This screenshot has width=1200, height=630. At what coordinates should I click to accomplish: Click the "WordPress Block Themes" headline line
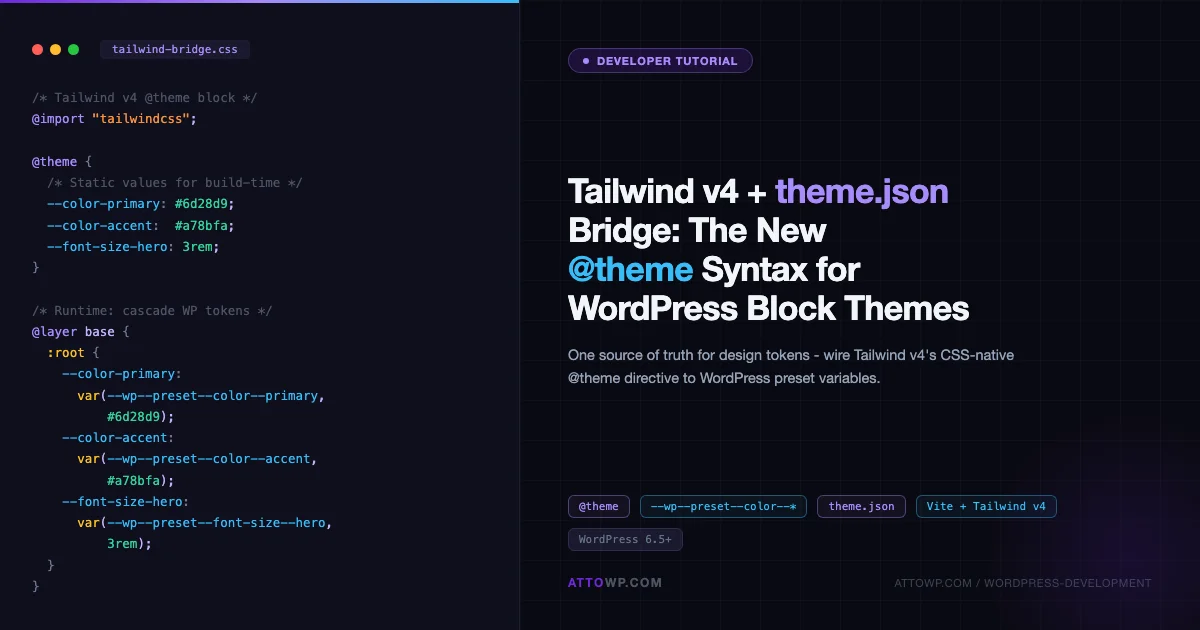(768, 308)
